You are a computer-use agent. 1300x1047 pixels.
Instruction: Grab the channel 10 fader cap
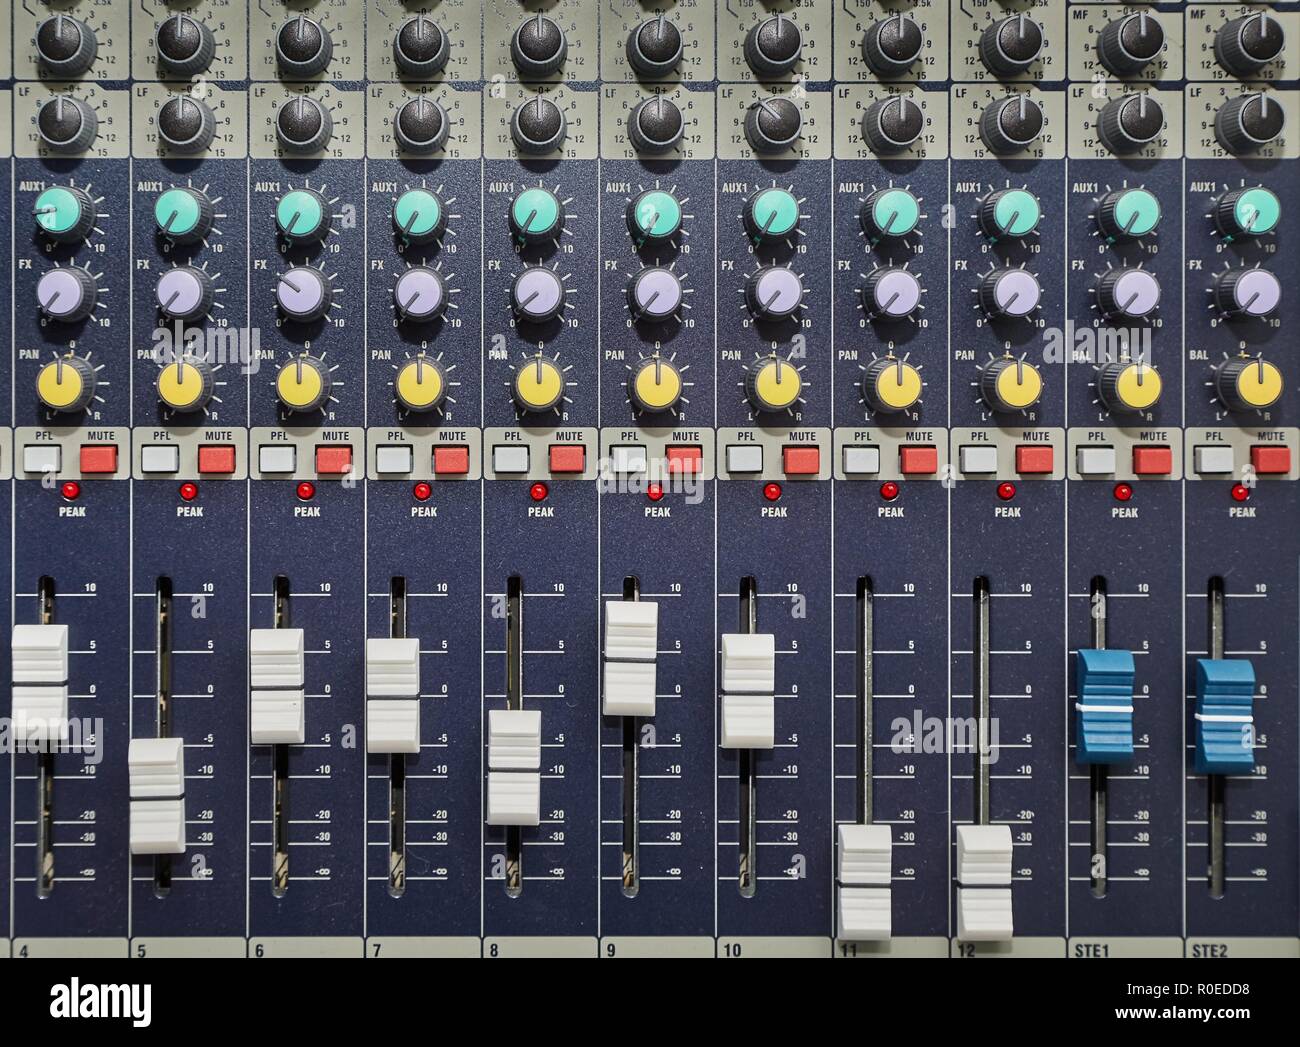pyautogui.click(x=747, y=690)
